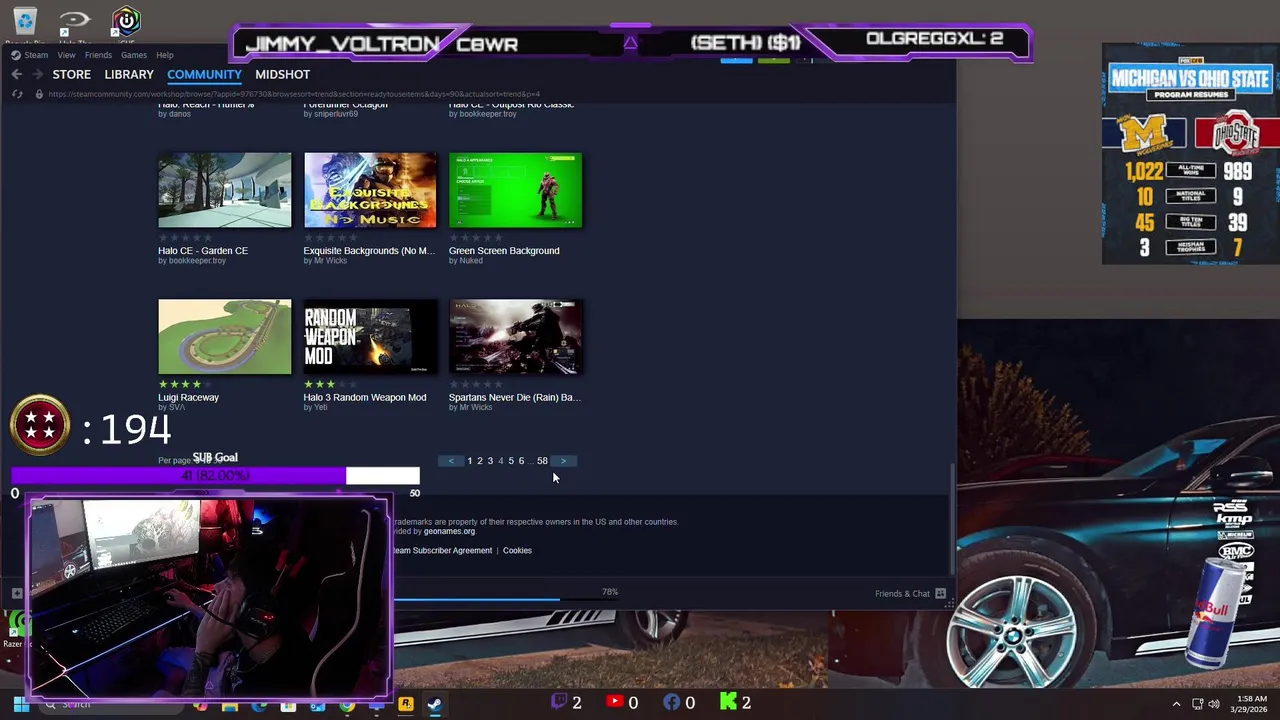Screen dimensions: 1280x720
Task: Go back with Steam's back arrow
Action: (17, 74)
